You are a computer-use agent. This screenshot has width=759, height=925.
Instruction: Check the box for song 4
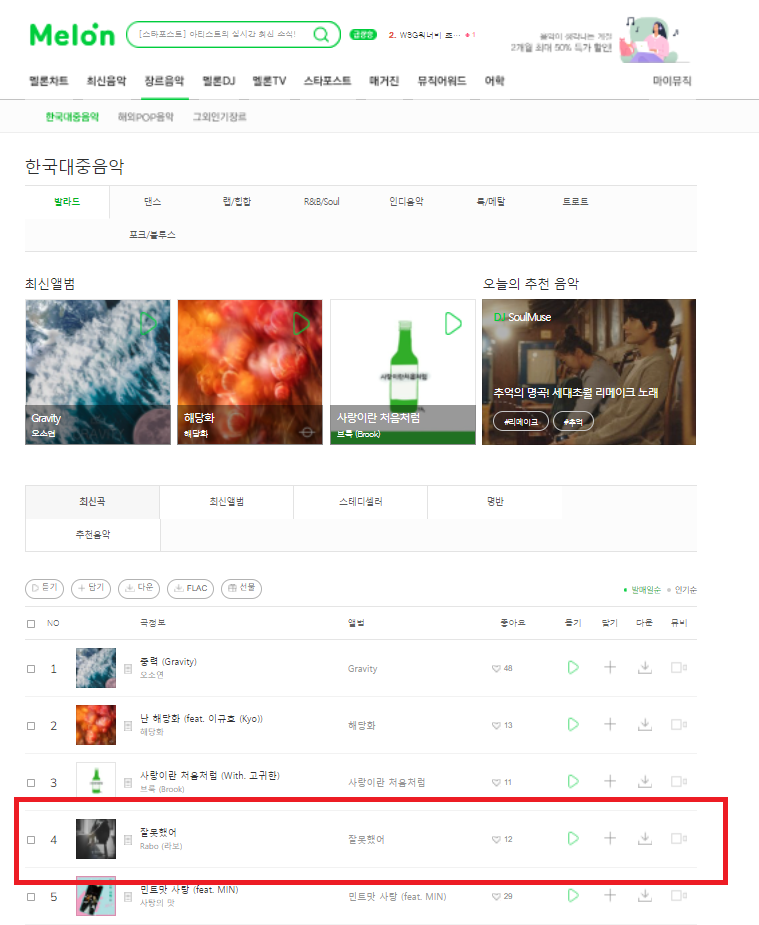(31, 839)
